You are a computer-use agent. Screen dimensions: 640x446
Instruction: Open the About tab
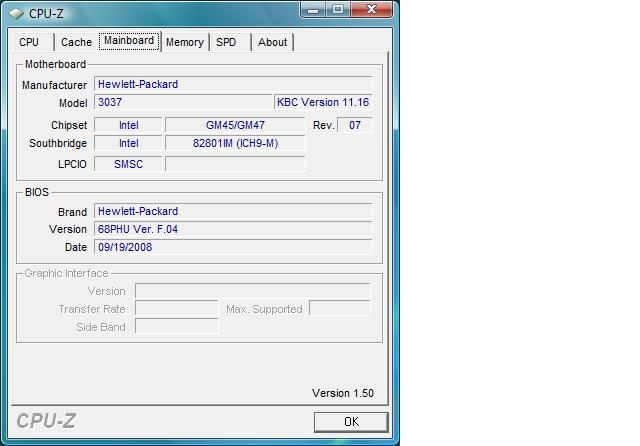272,42
